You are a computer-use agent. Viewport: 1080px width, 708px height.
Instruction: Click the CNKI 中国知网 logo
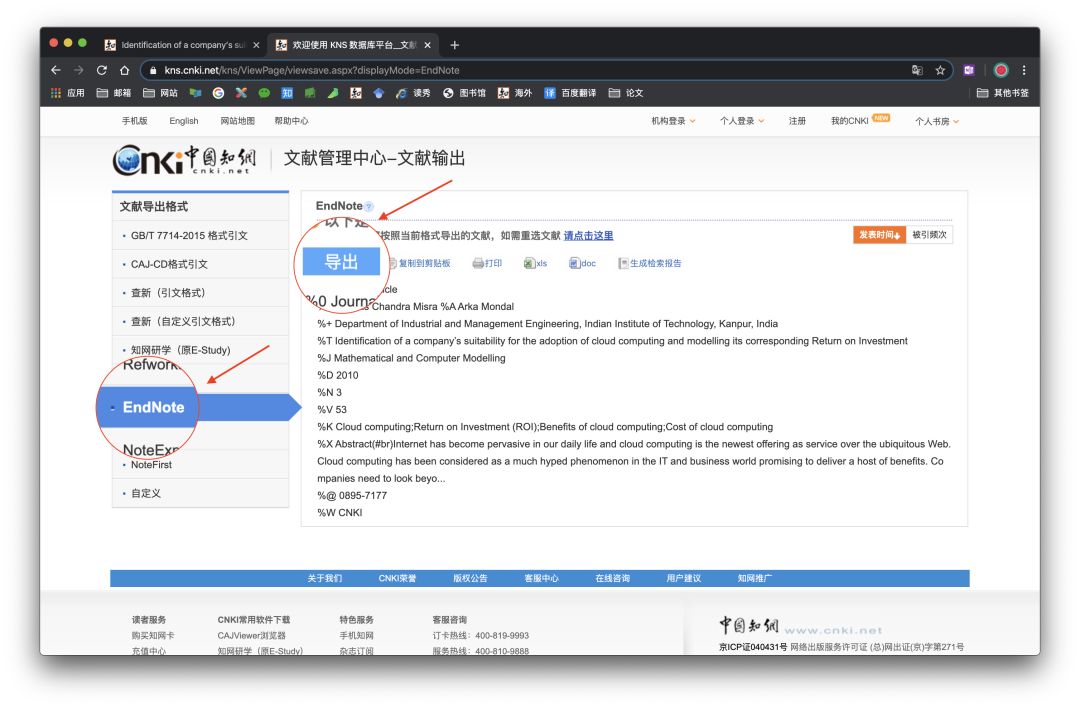(184, 159)
